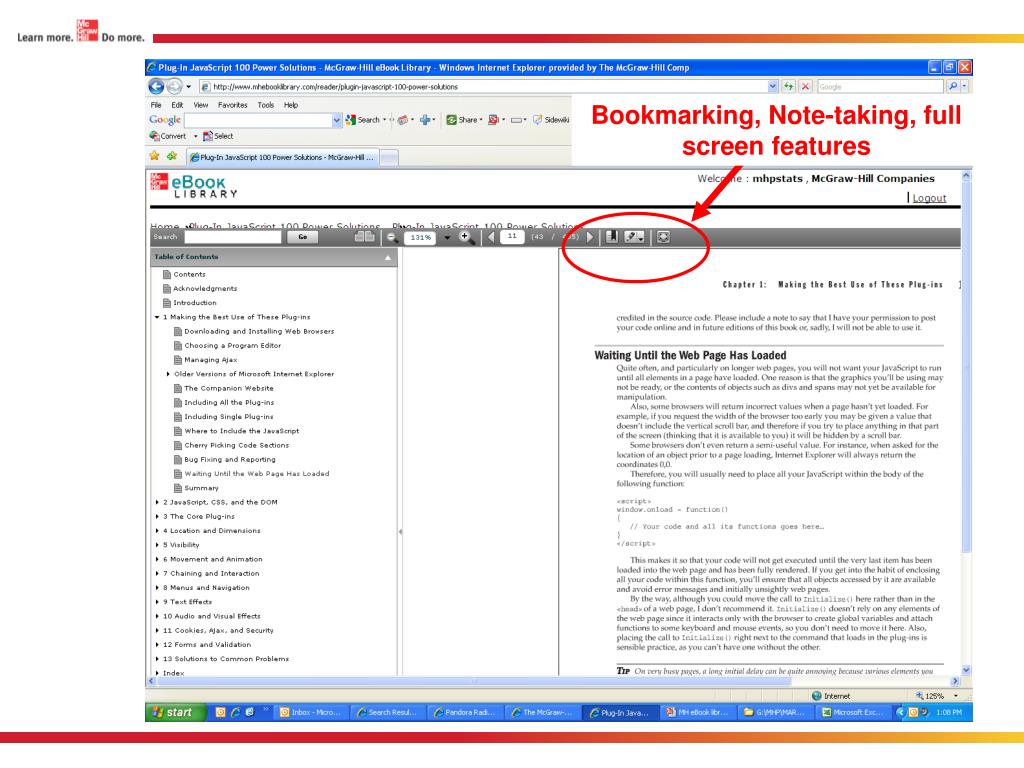Switch to Inbox - Micro... taskbar item

(x=311, y=712)
